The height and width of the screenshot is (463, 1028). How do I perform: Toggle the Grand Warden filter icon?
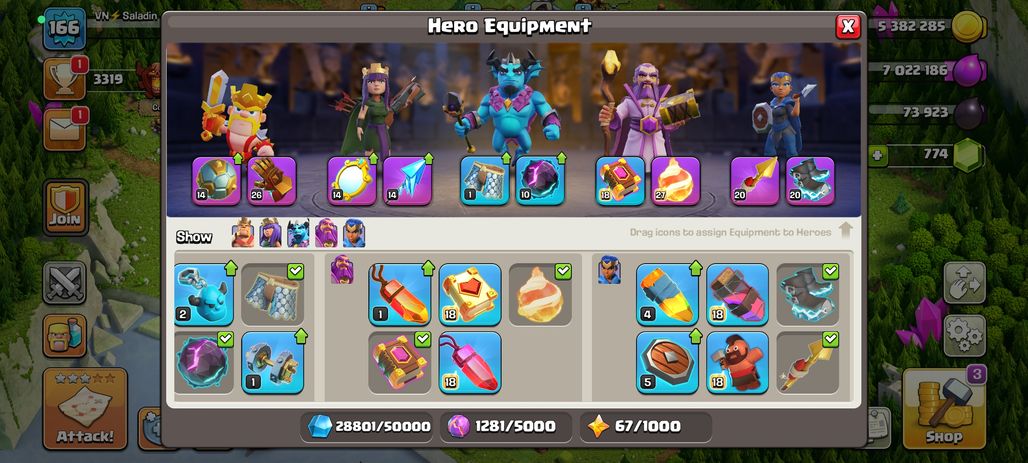pyautogui.click(x=326, y=233)
